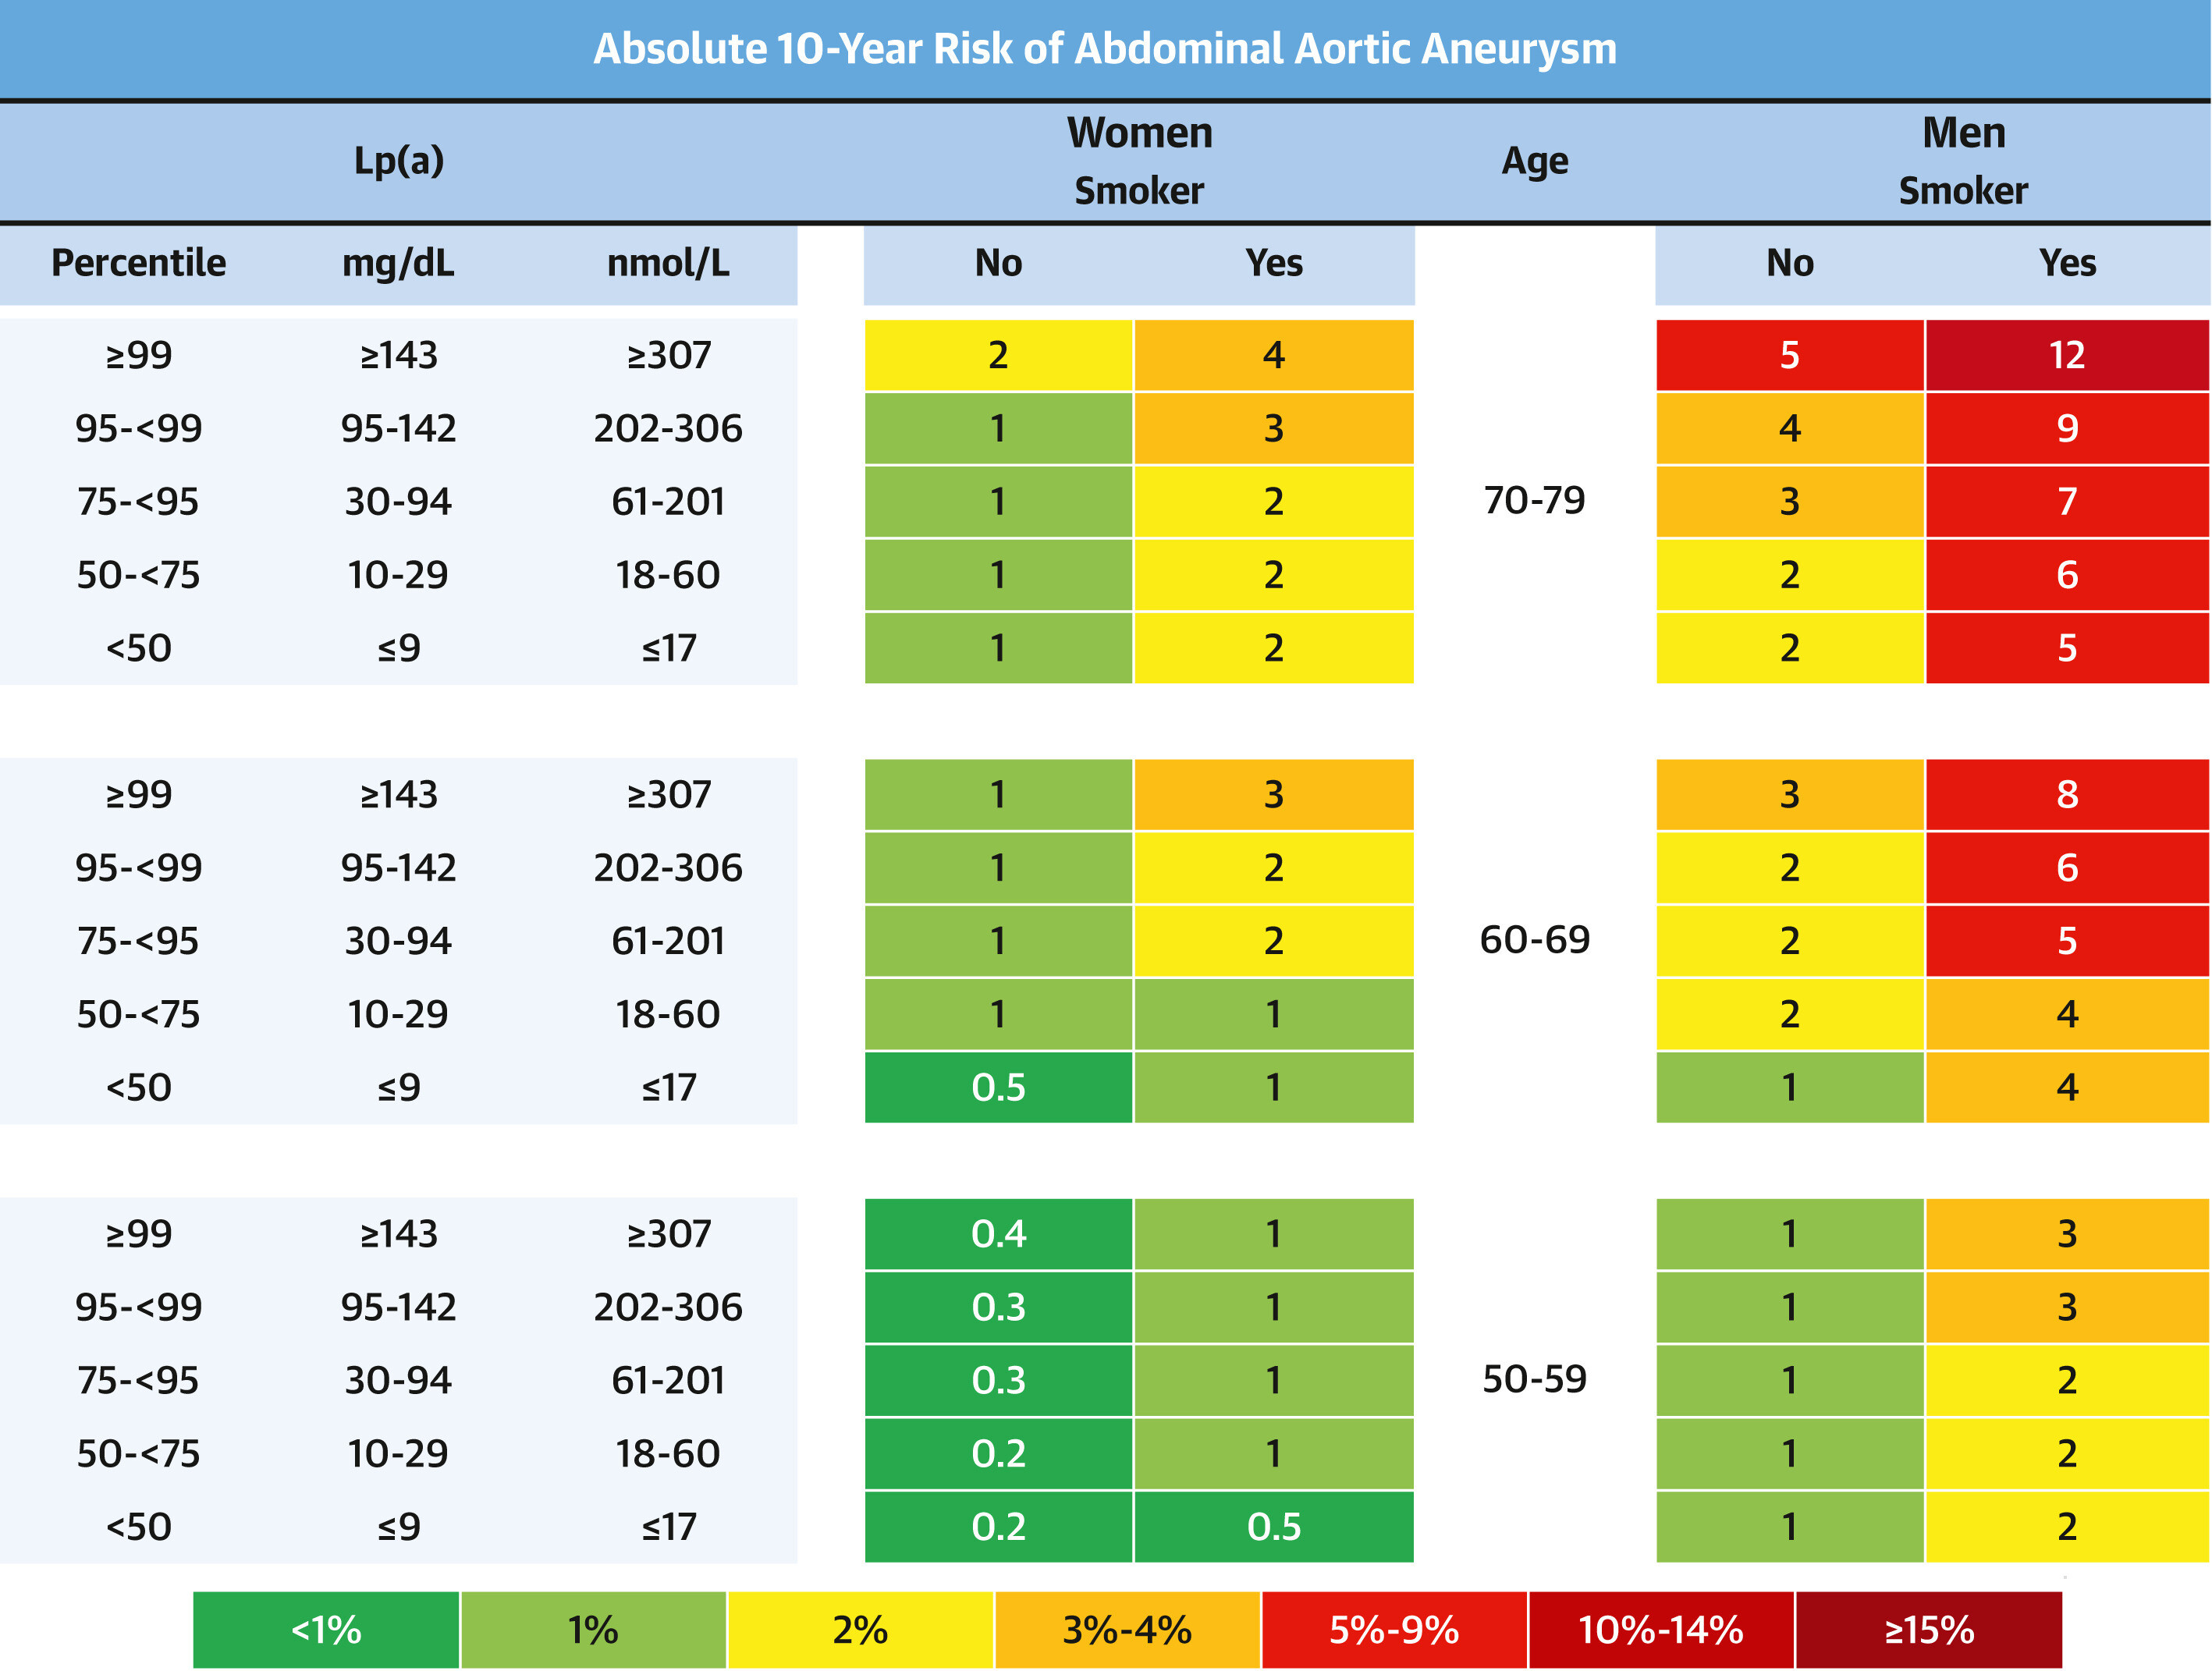This screenshot has width=2212, height=1671.
Task: Click the 'Lp(a)' column group header
Action: 399,161
